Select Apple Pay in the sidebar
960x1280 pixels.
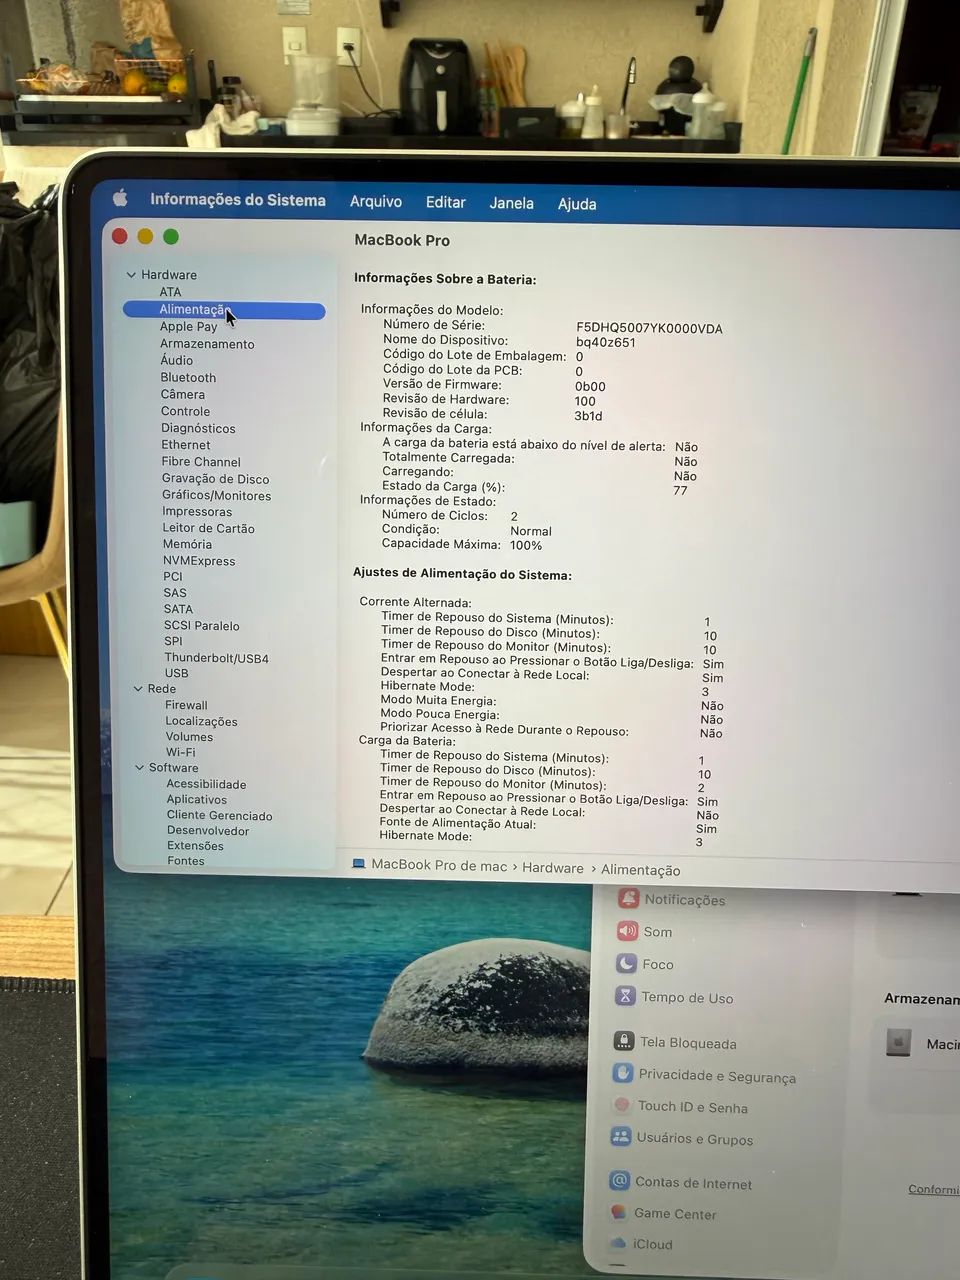click(x=188, y=326)
